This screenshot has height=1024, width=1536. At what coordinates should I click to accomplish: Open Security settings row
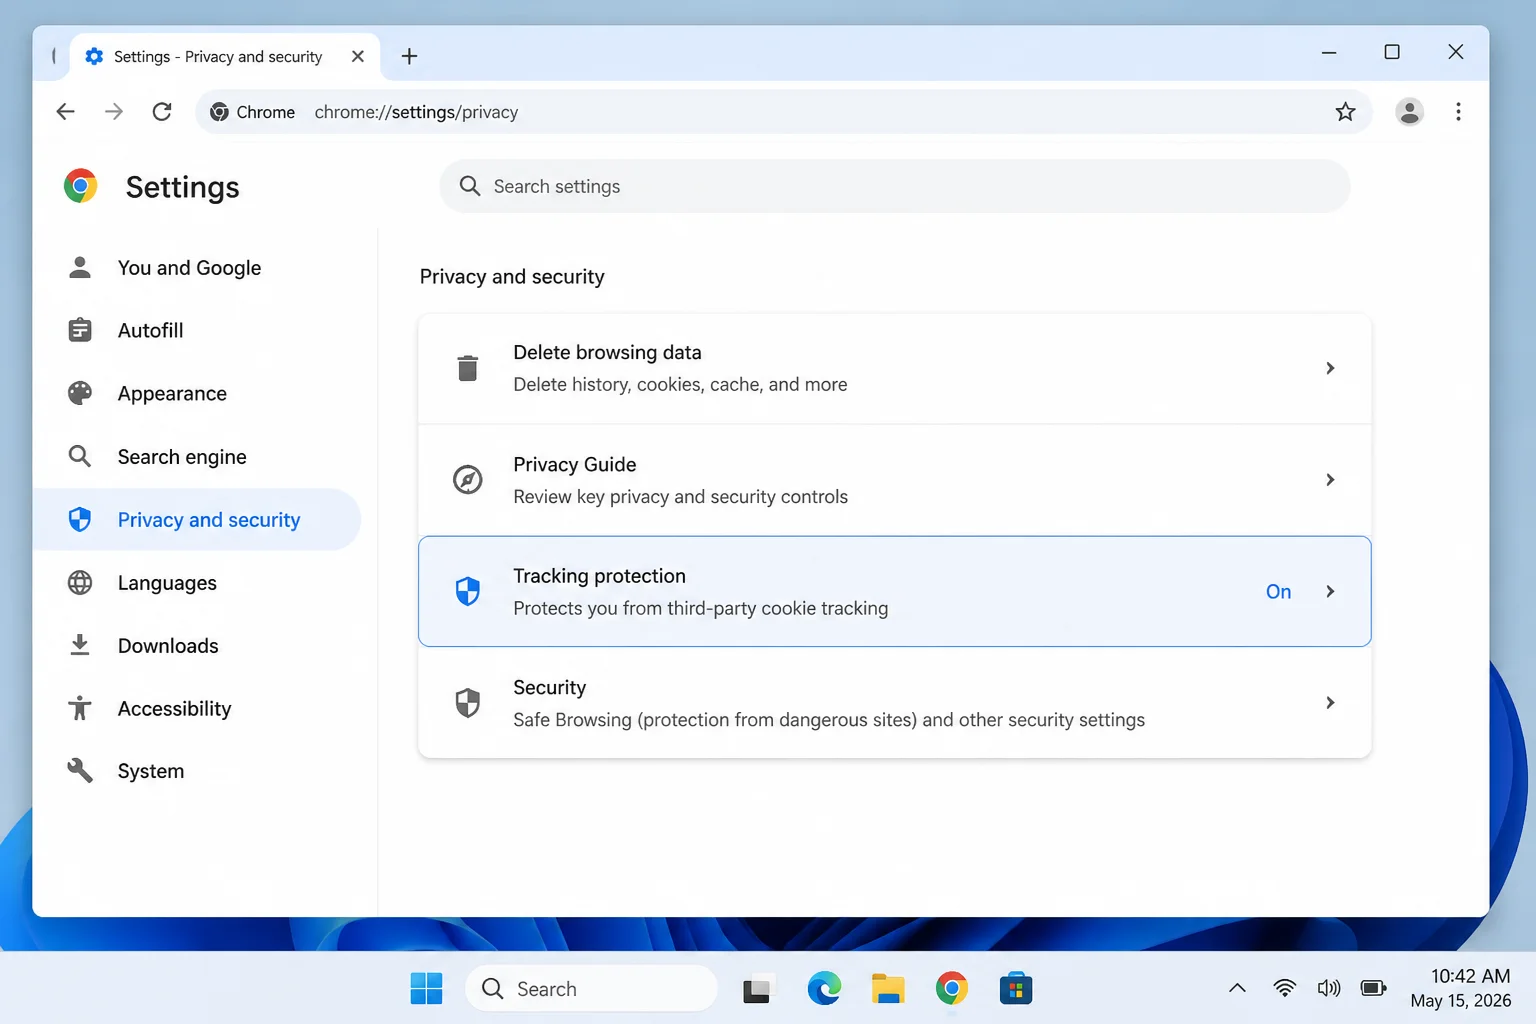[x=894, y=703]
